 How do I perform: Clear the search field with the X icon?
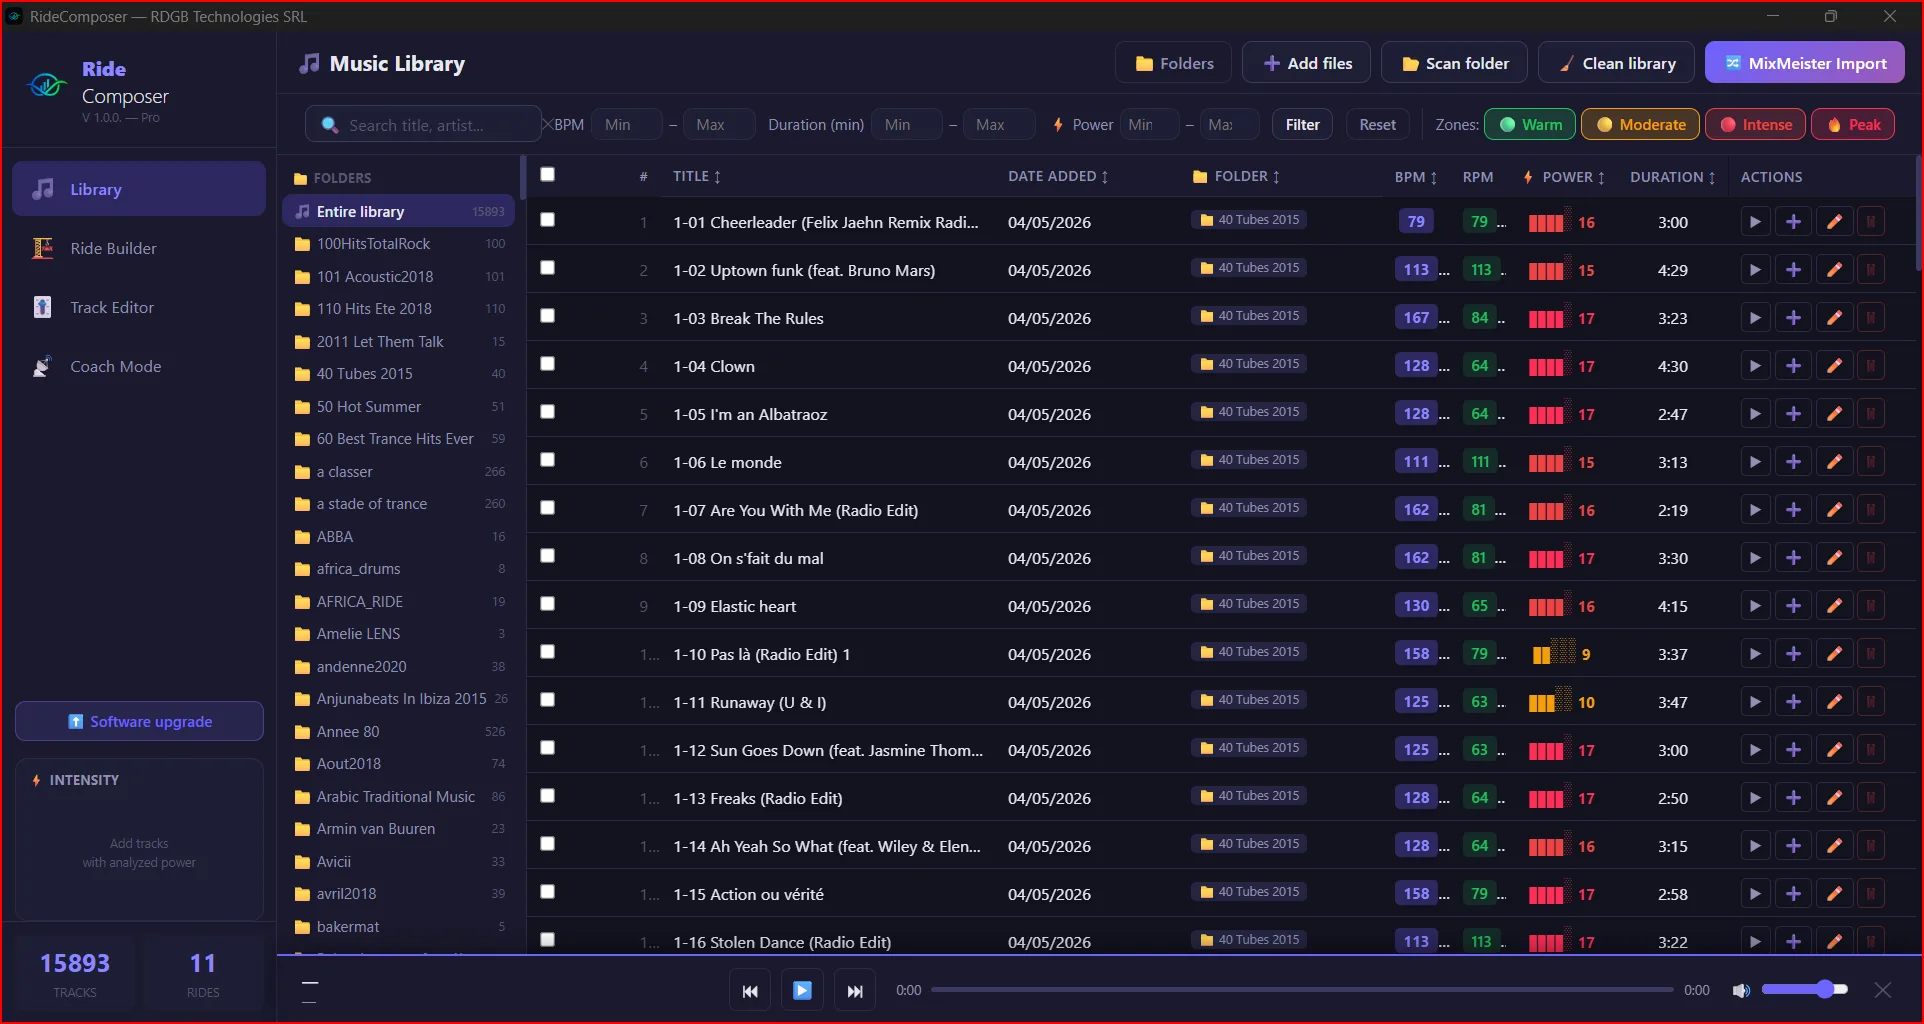pos(547,124)
